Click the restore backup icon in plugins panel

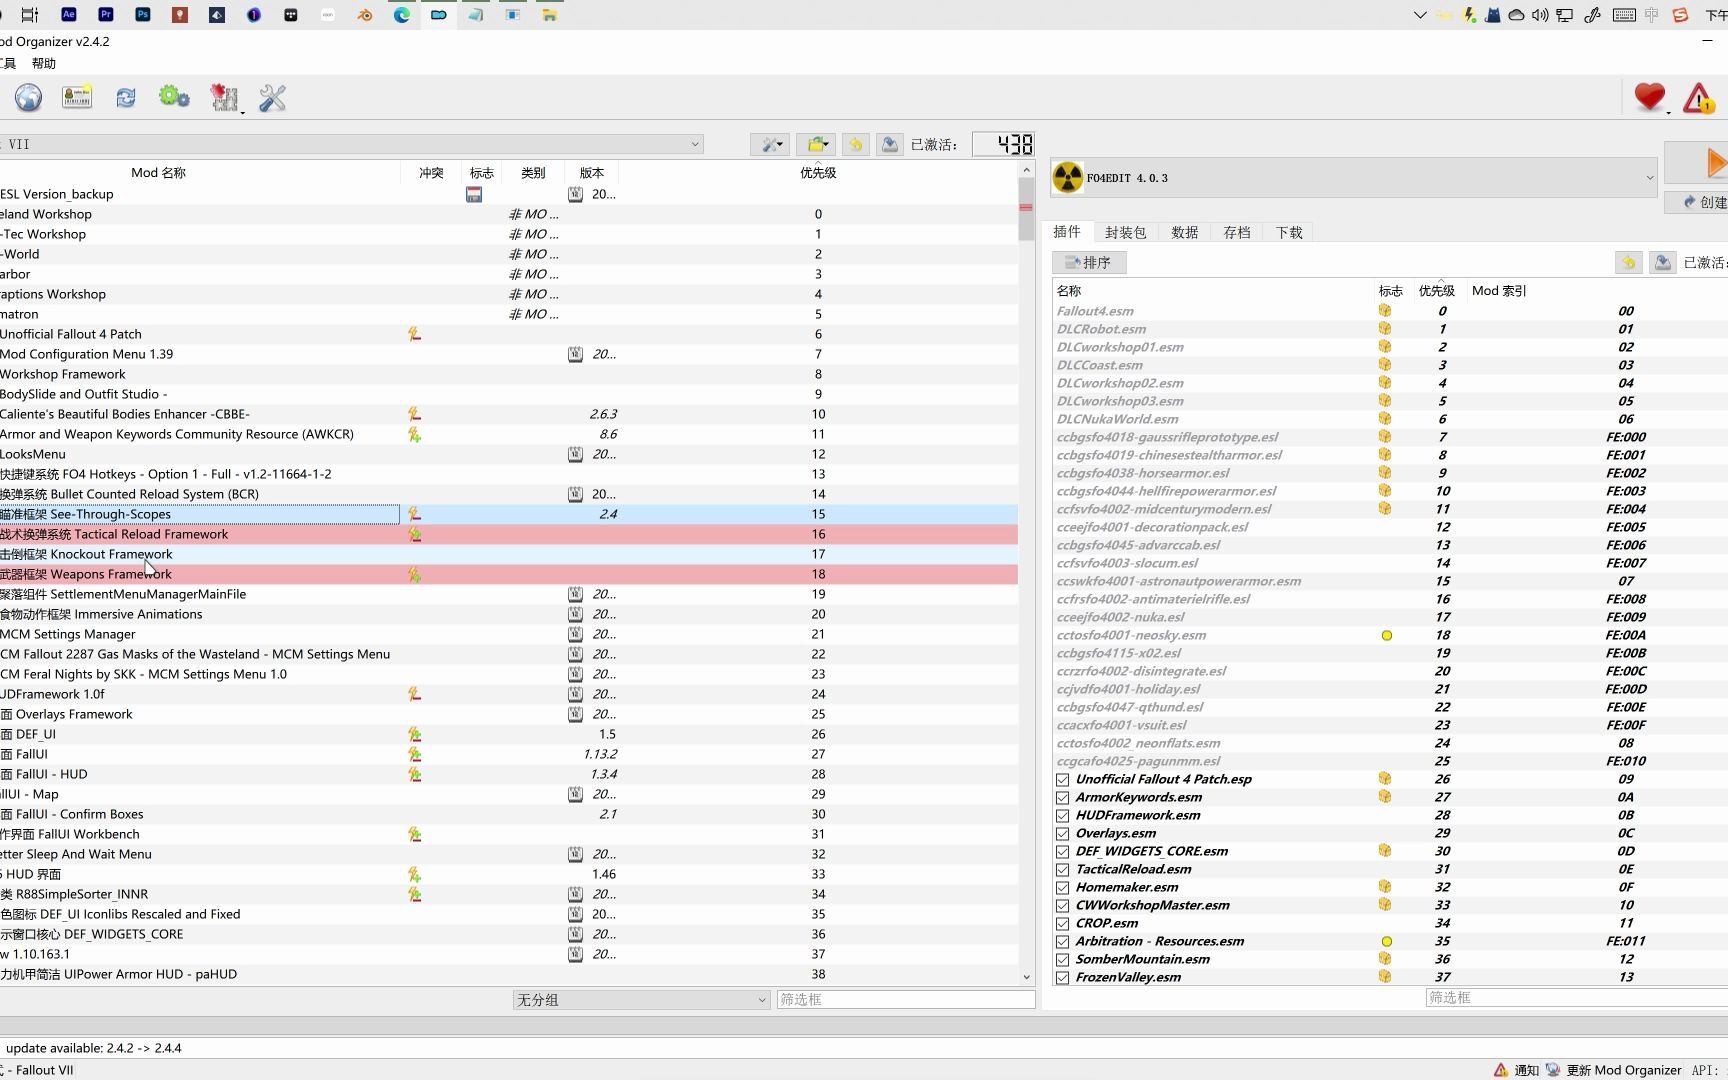coord(1628,262)
